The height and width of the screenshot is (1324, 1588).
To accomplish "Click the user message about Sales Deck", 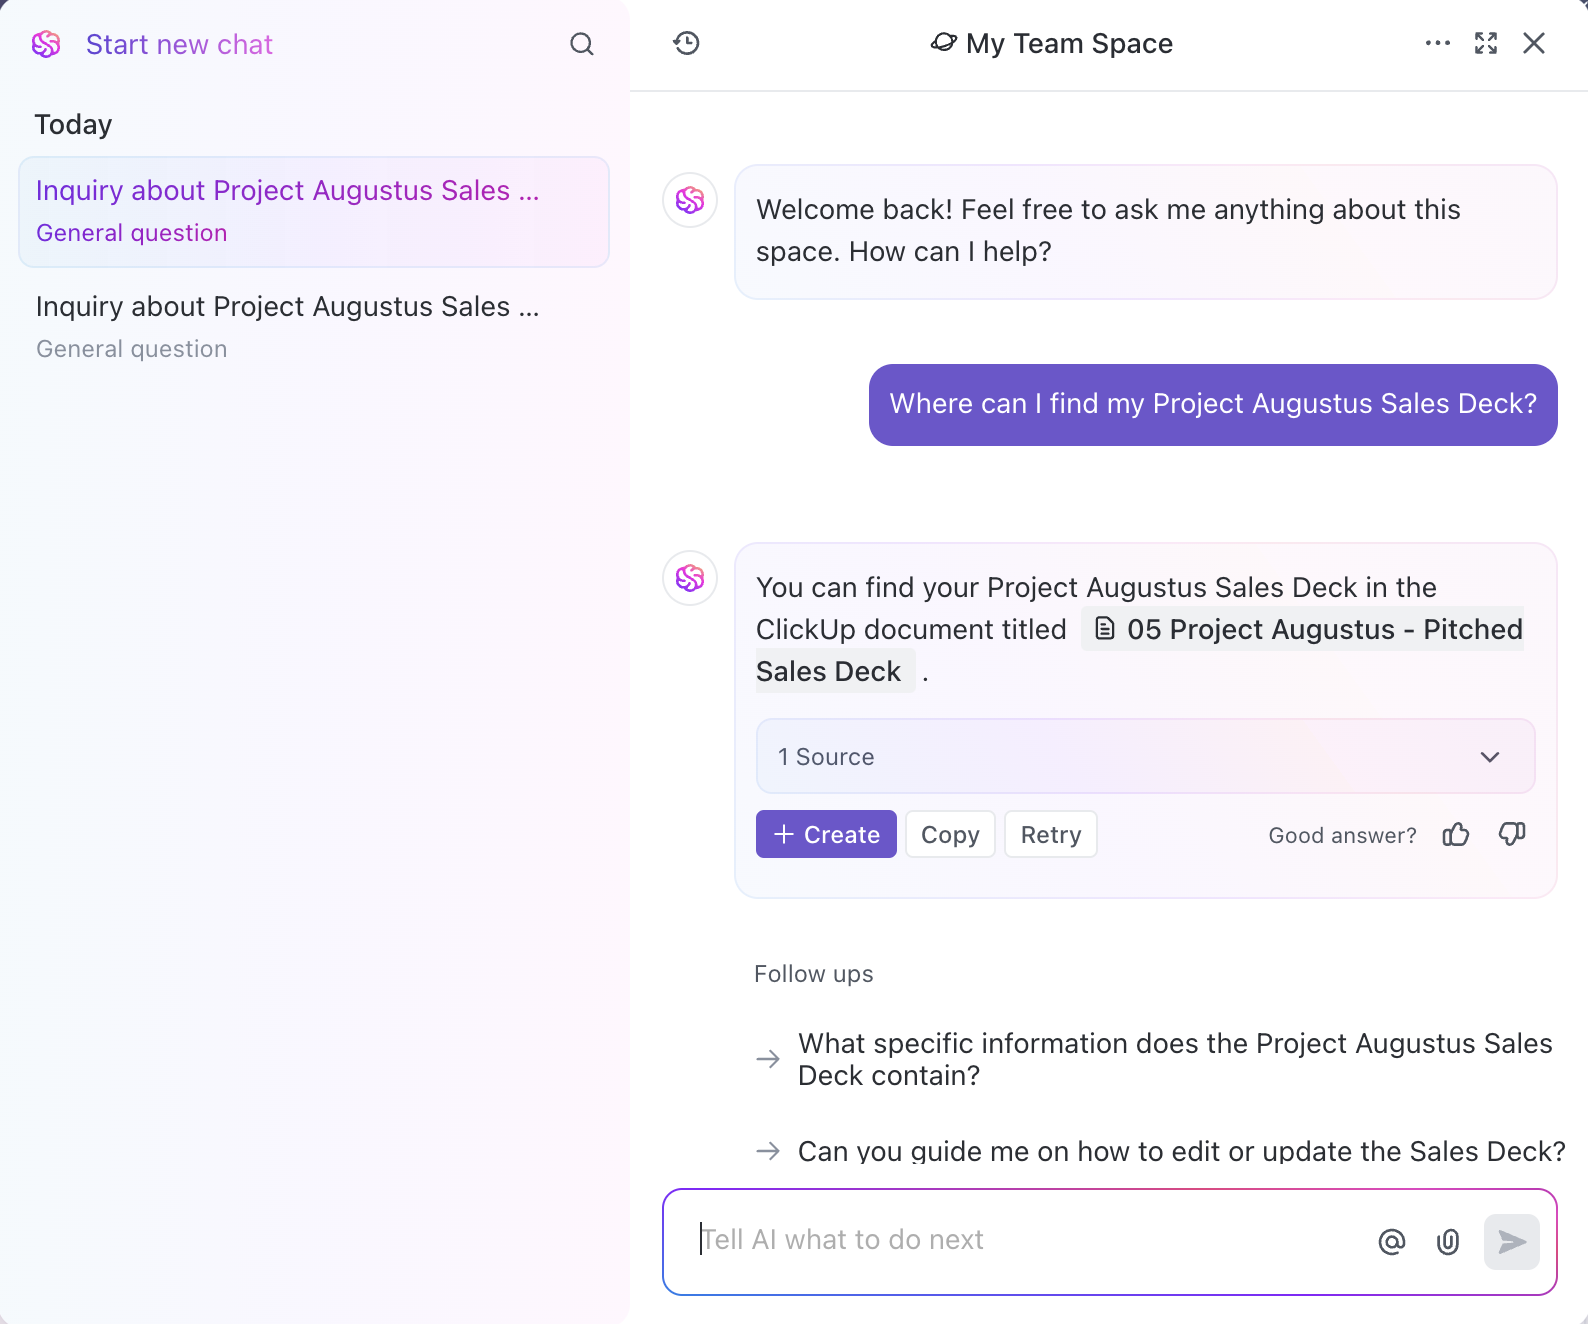I will 1213,404.
